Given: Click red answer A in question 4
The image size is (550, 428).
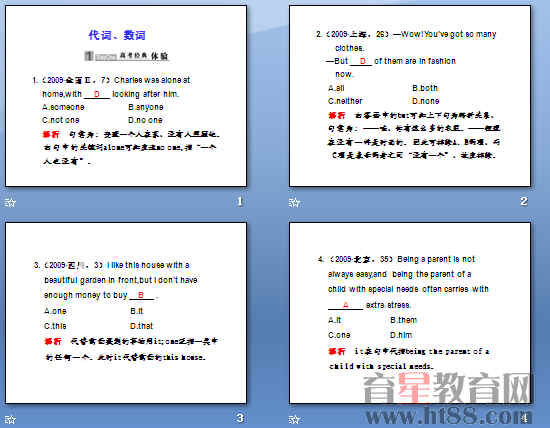Looking at the screenshot, I should click(x=346, y=305).
